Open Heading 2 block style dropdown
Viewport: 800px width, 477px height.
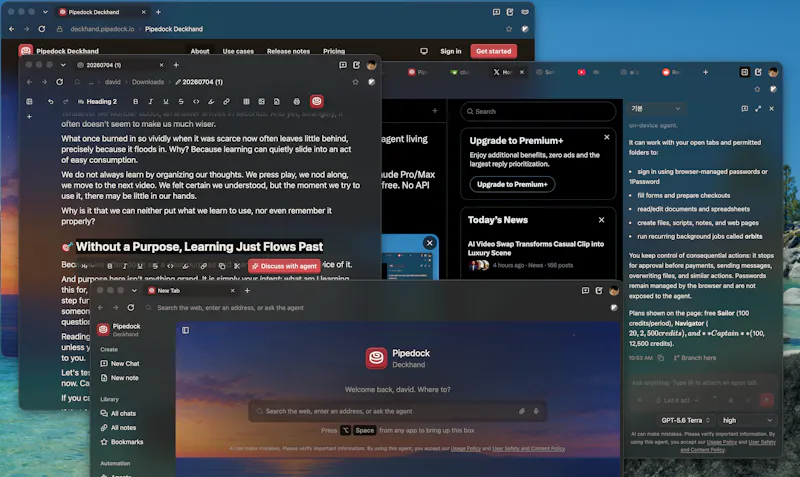point(97,102)
